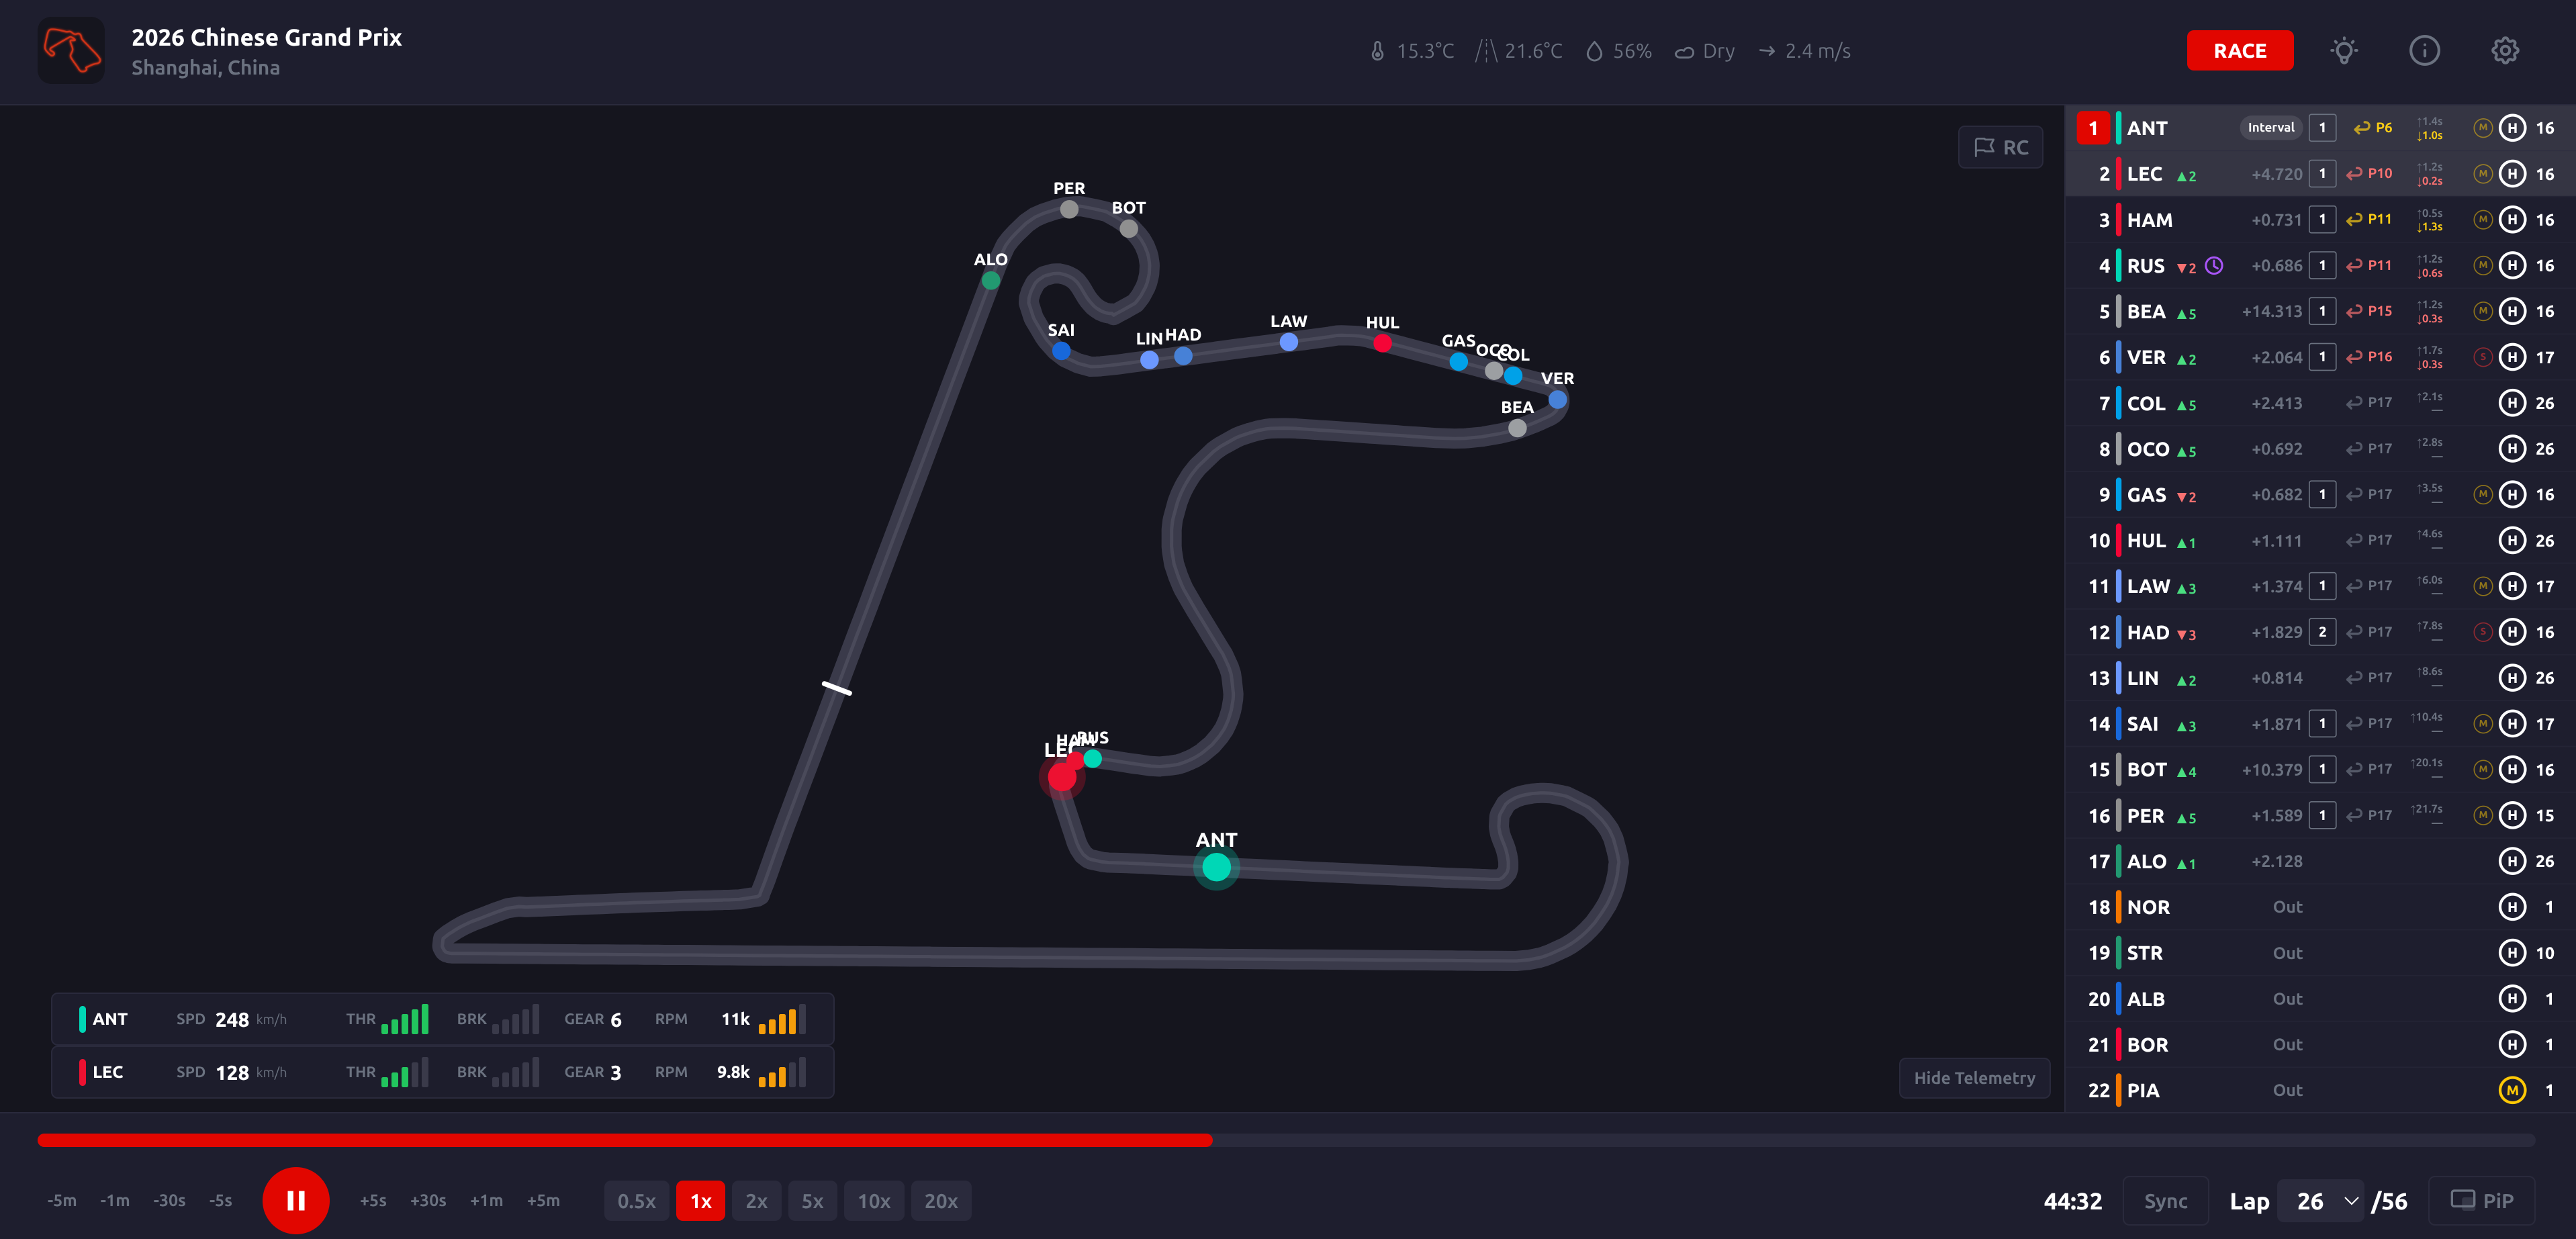
Task: Select GAS row in the leaderboard
Action: [2320, 495]
